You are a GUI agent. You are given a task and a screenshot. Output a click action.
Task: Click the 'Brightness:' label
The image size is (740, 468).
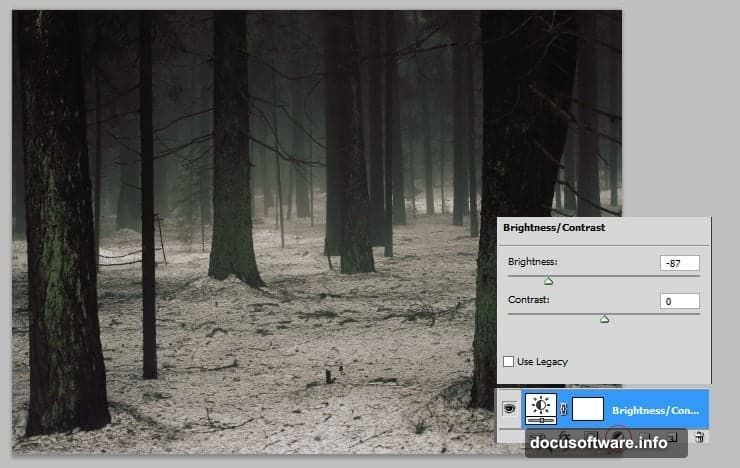pyautogui.click(x=533, y=261)
